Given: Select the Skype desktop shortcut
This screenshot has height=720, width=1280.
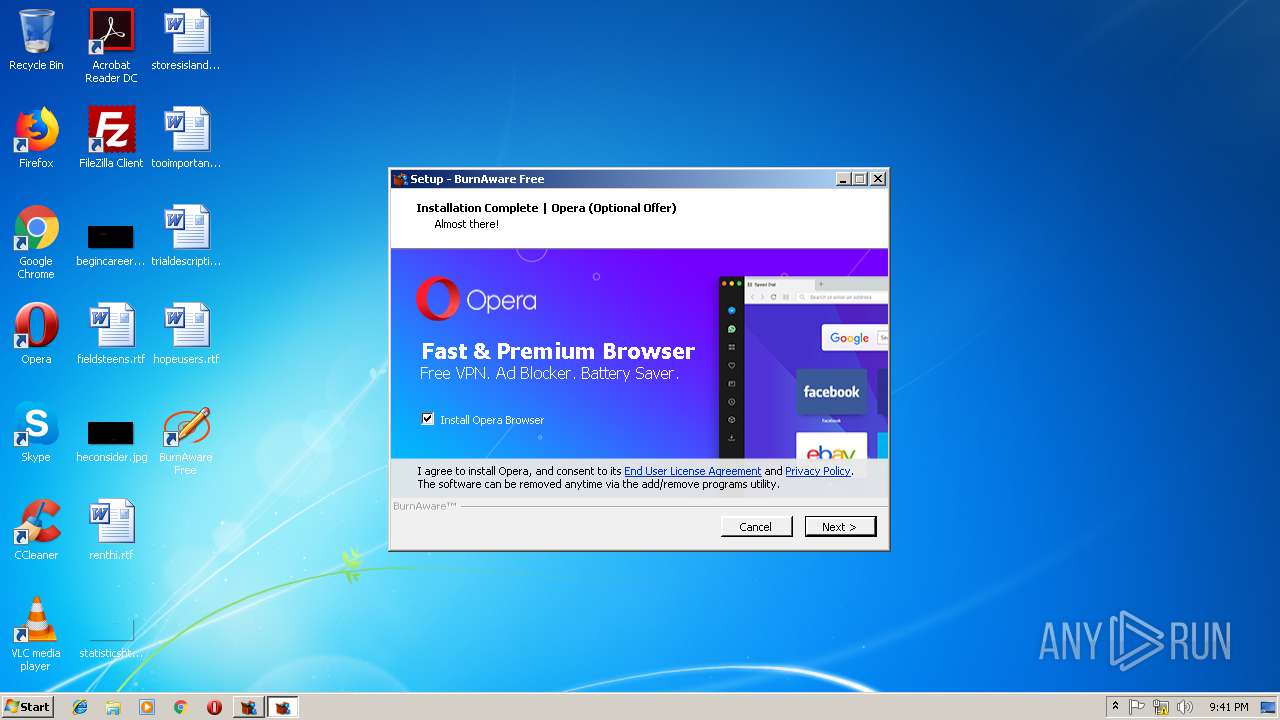Looking at the screenshot, I should (x=36, y=432).
